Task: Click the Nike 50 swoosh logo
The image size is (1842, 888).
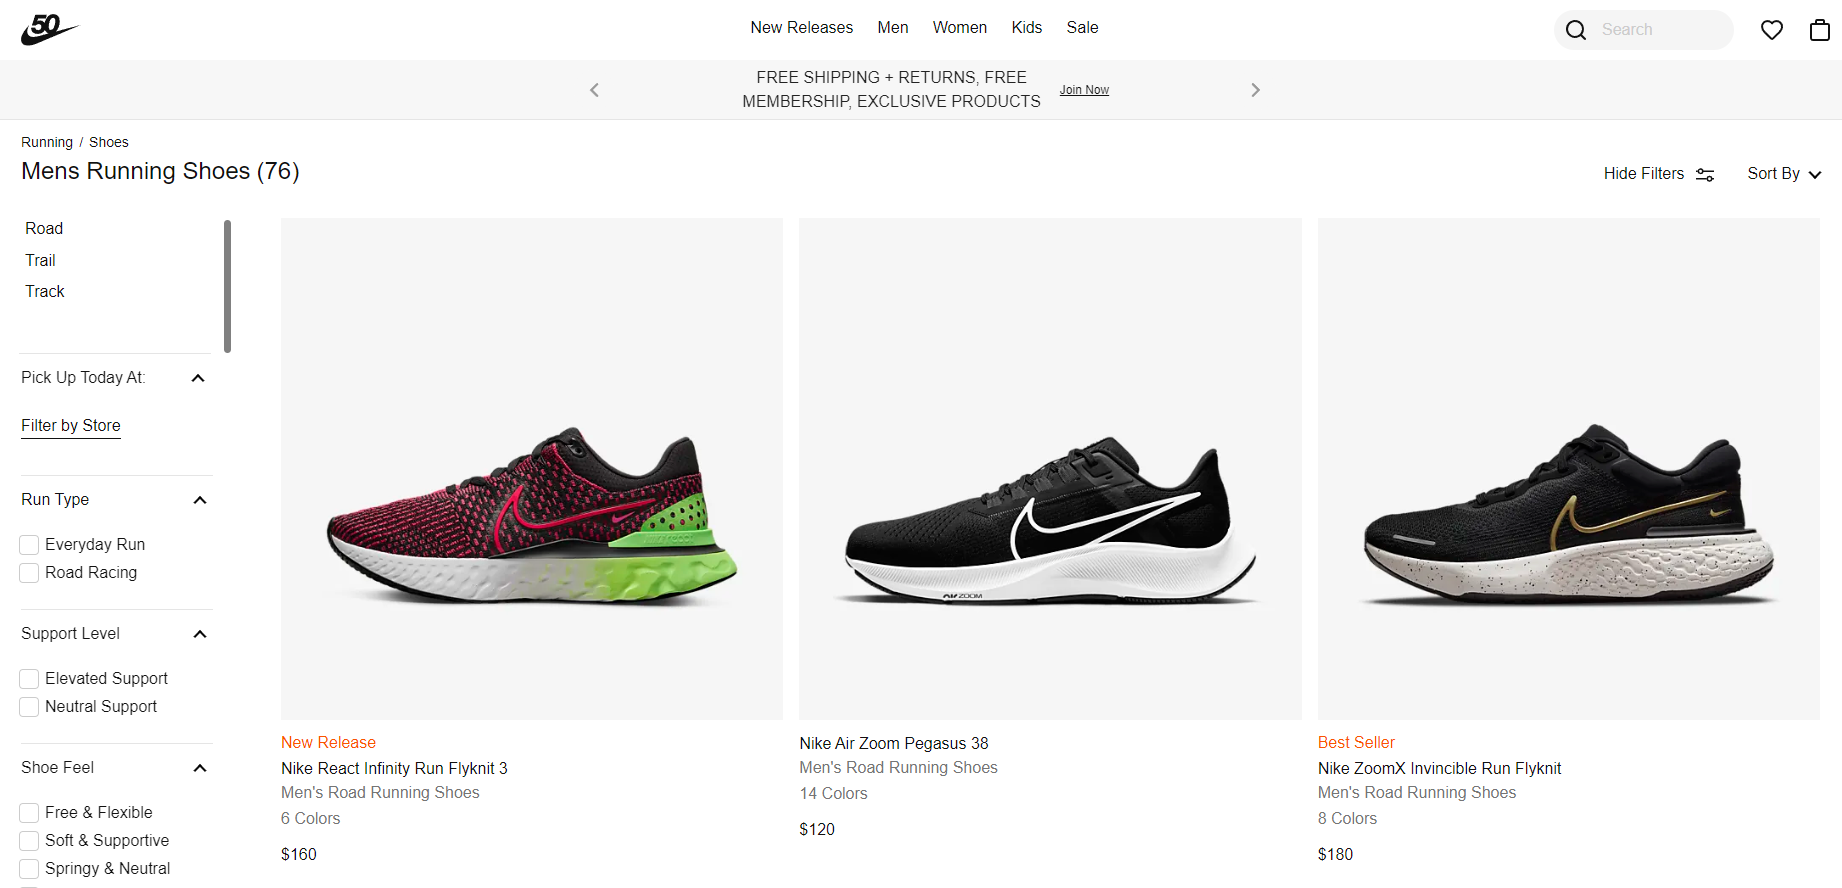Action: click(x=49, y=30)
